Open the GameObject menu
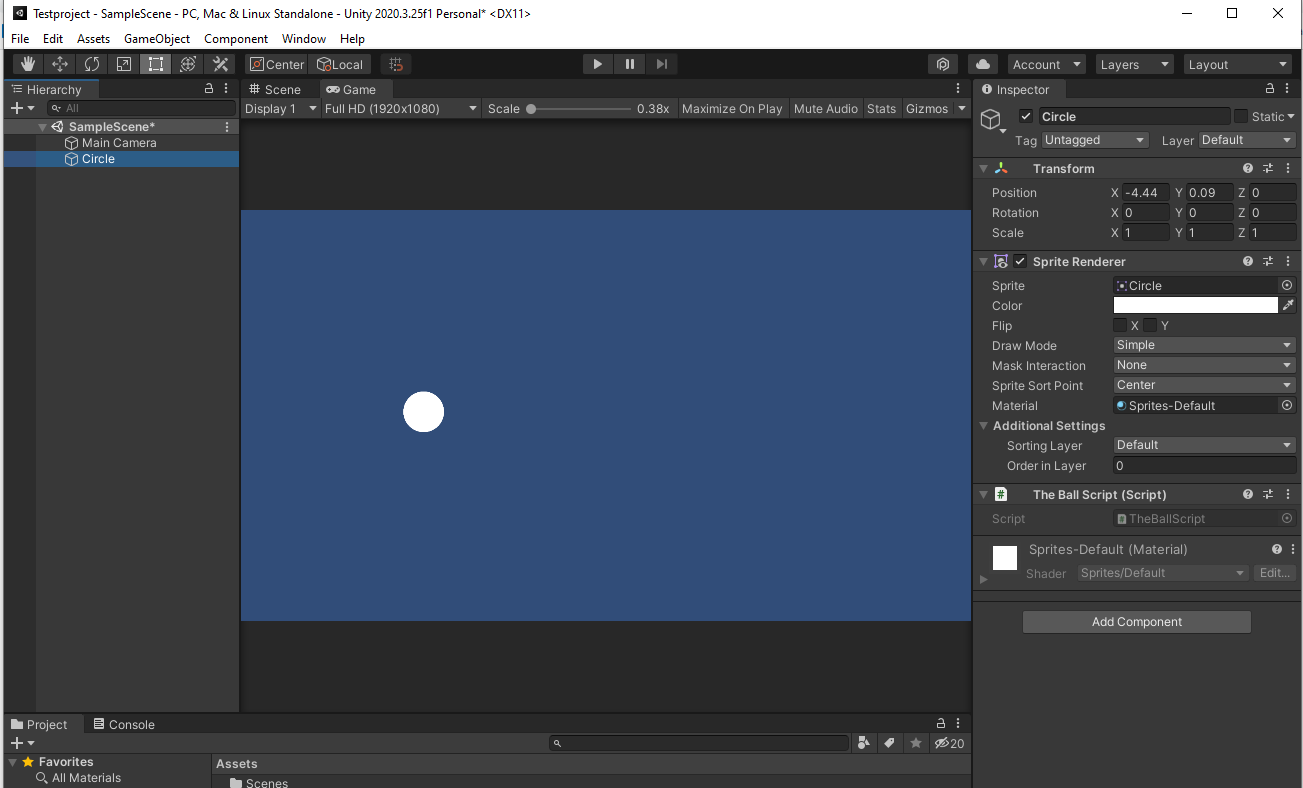This screenshot has width=1303, height=788. click(x=157, y=39)
